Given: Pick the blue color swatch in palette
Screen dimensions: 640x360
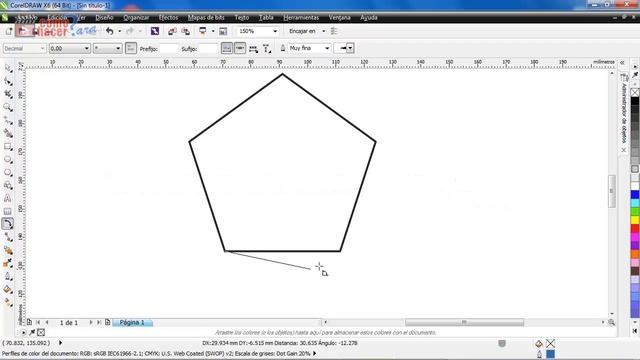Looking at the screenshot, I should pyautogui.click(x=635, y=195).
